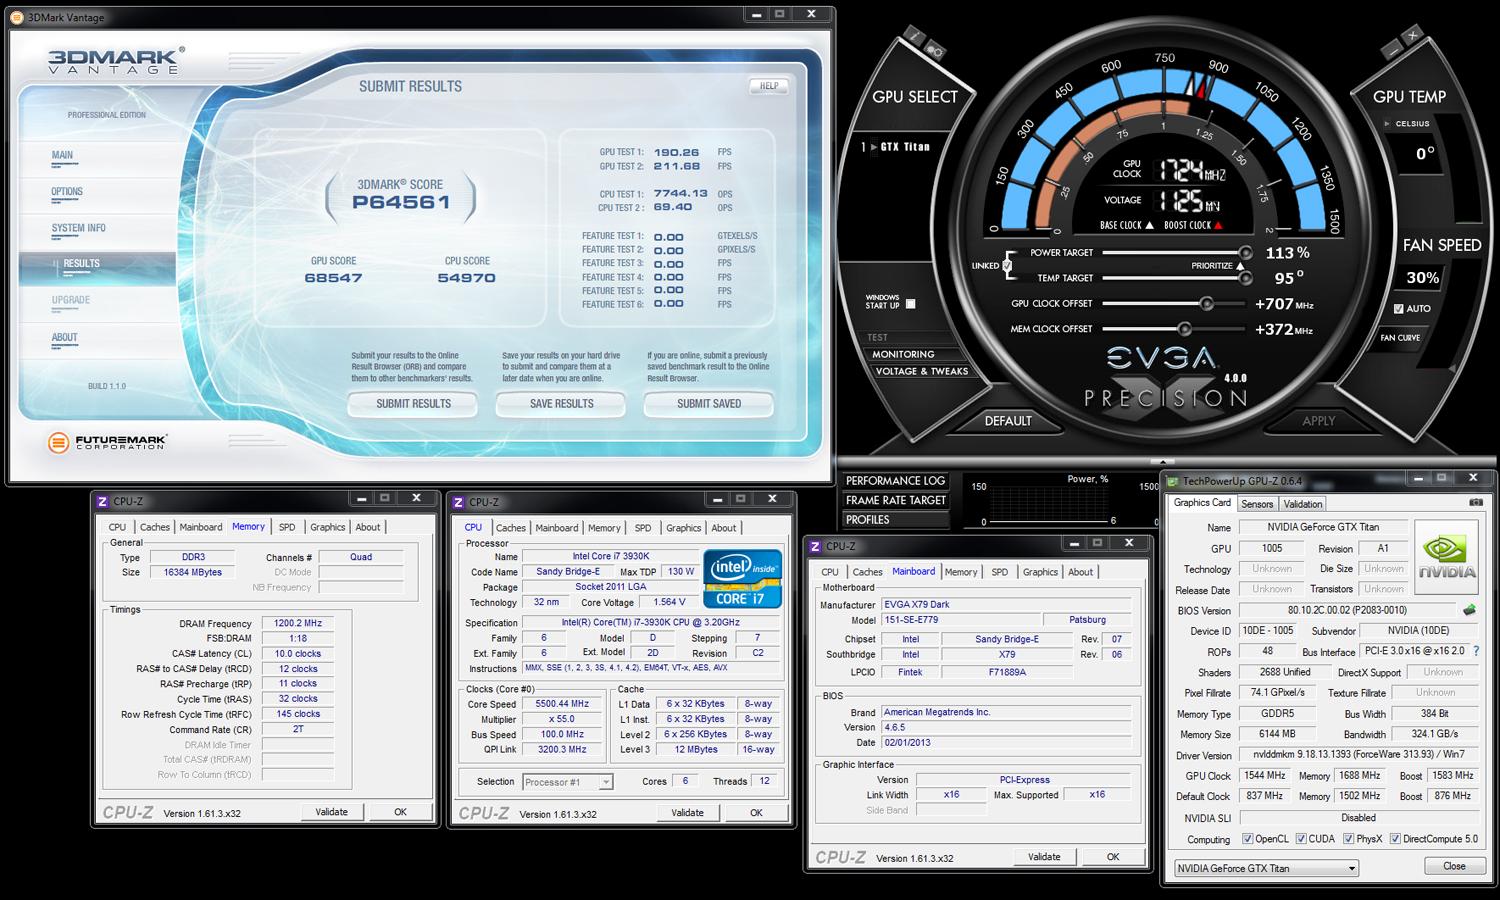The height and width of the screenshot is (900, 1500).
Task: Open the Performance Log section
Action: tap(896, 481)
